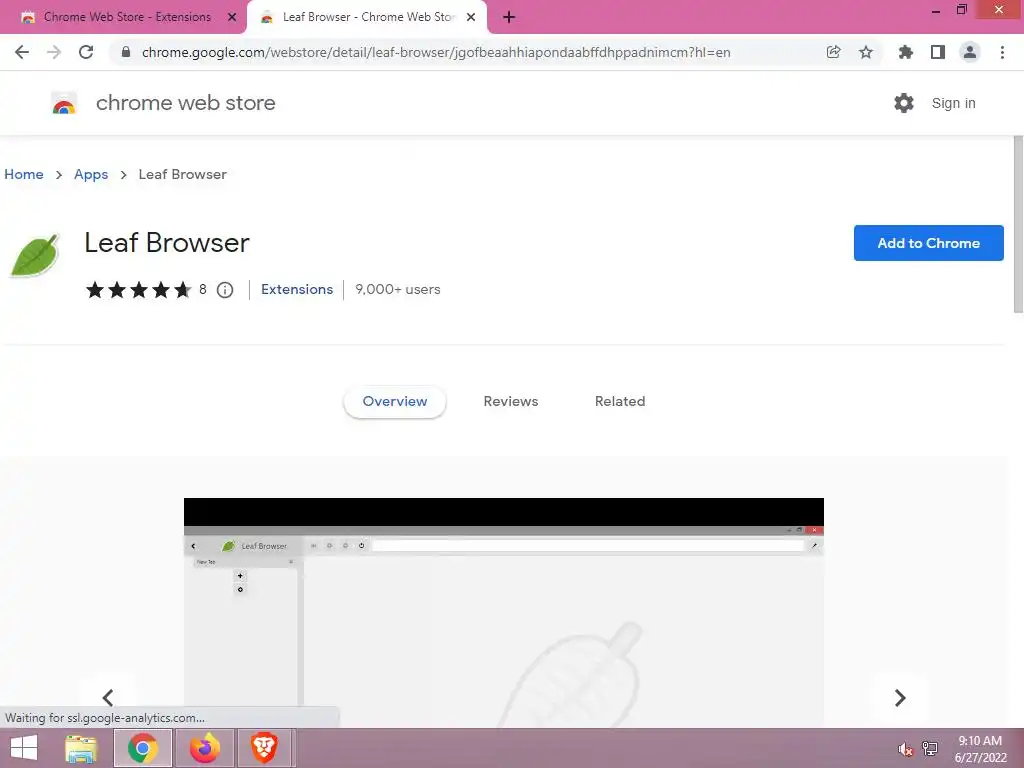Open the Related tab
Image resolution: width=1024 pixels, height=768 pixels.
[620, 402]
